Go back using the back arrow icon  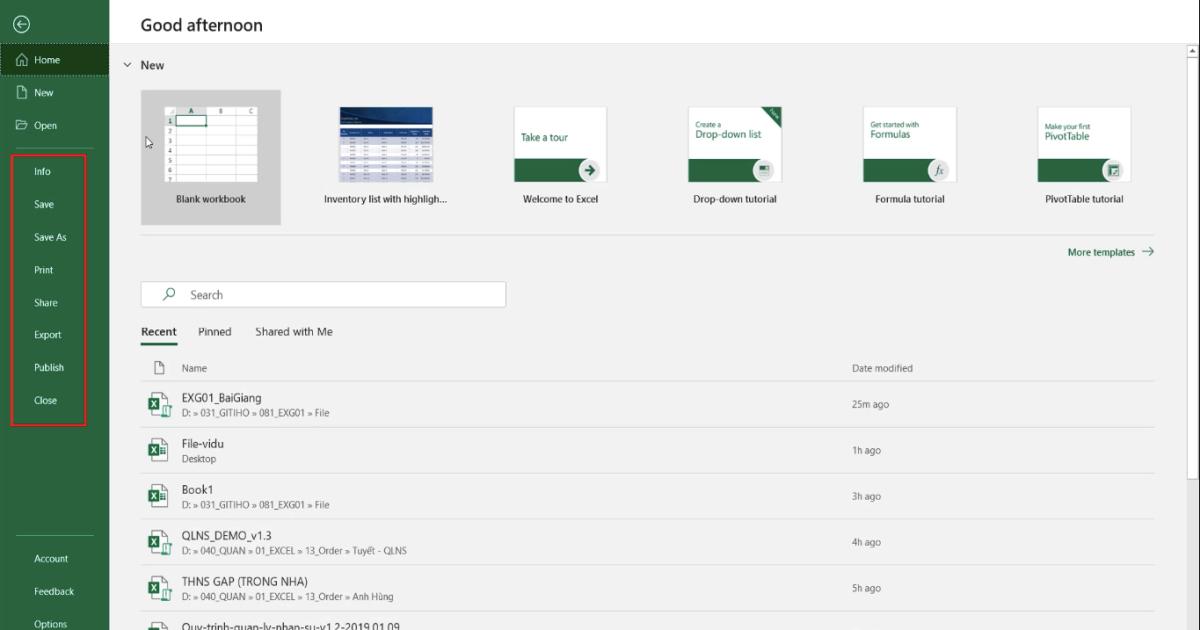click(21, 23)
